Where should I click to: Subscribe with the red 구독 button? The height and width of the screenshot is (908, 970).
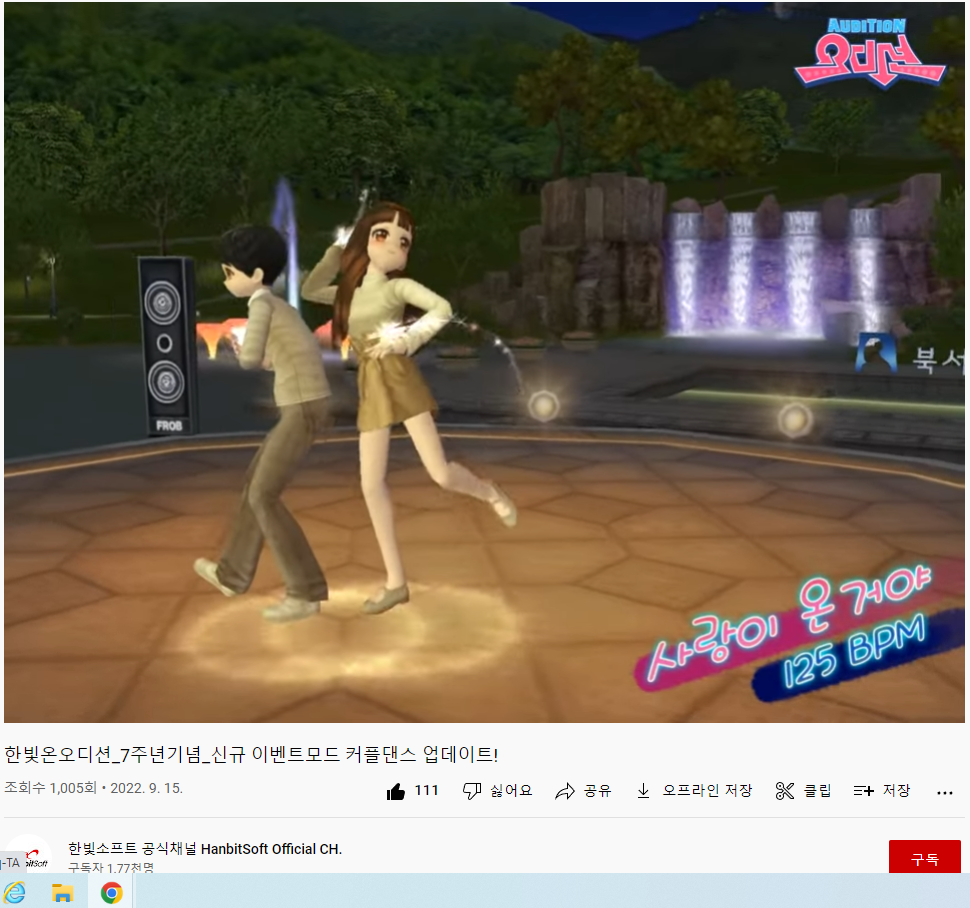point(925,857)
